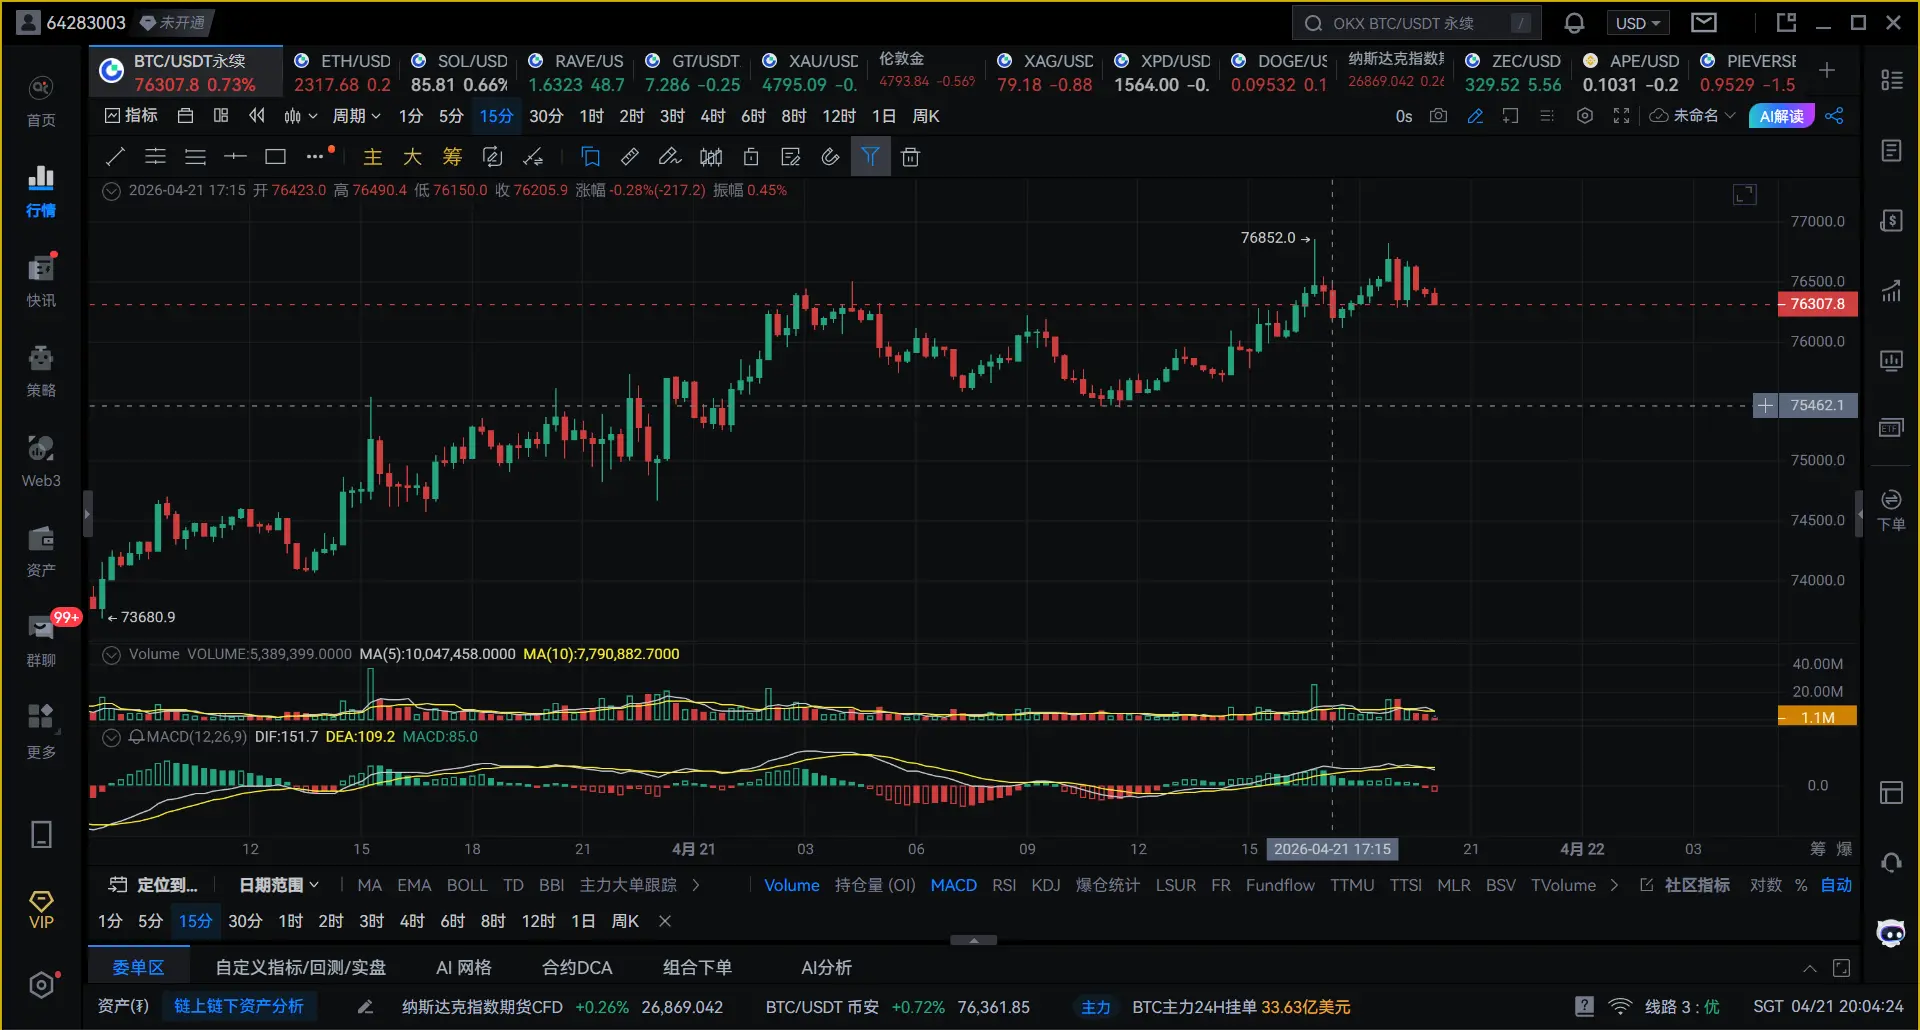Screen dimensions: 1920x1030
Task: Click the plus button beside 75462.1 price
Action: pos(1765,405)
